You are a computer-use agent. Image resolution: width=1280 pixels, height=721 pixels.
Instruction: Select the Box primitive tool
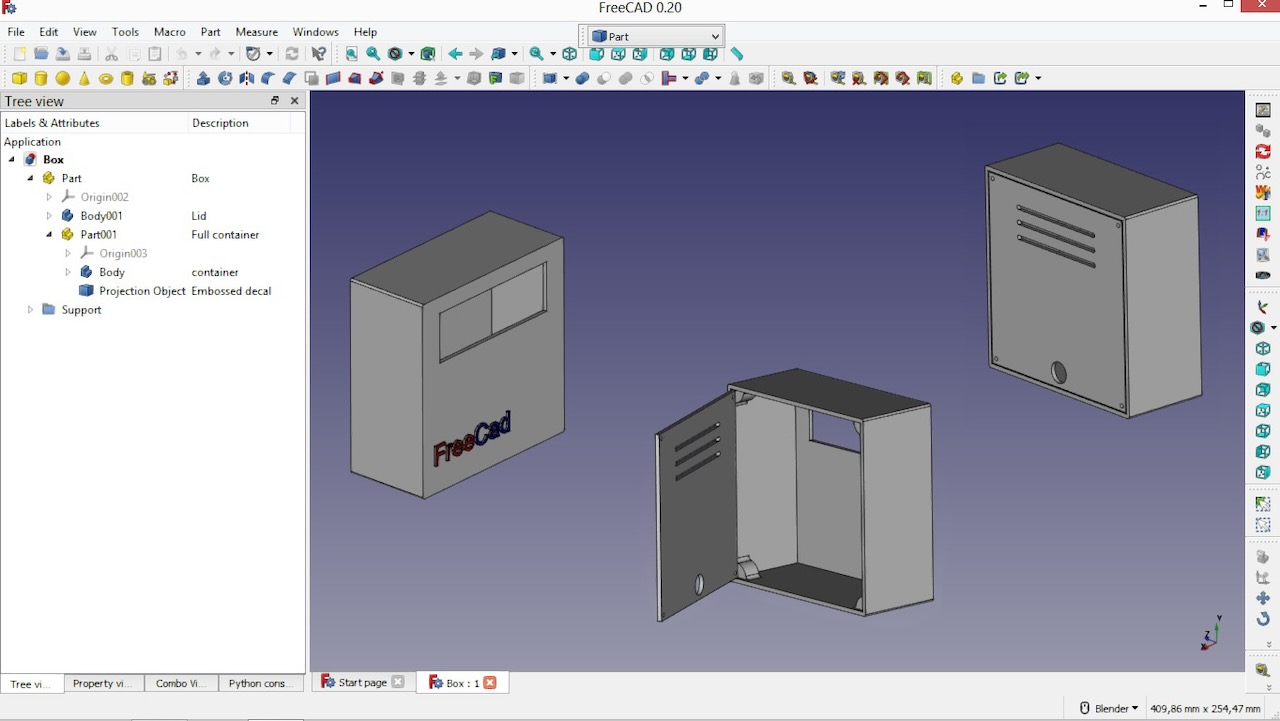[18, 78]
